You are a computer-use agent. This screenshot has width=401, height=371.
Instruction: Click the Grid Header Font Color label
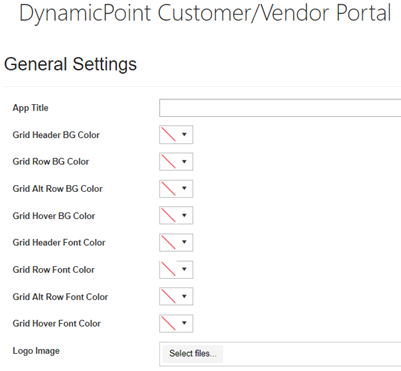(59, 242)
